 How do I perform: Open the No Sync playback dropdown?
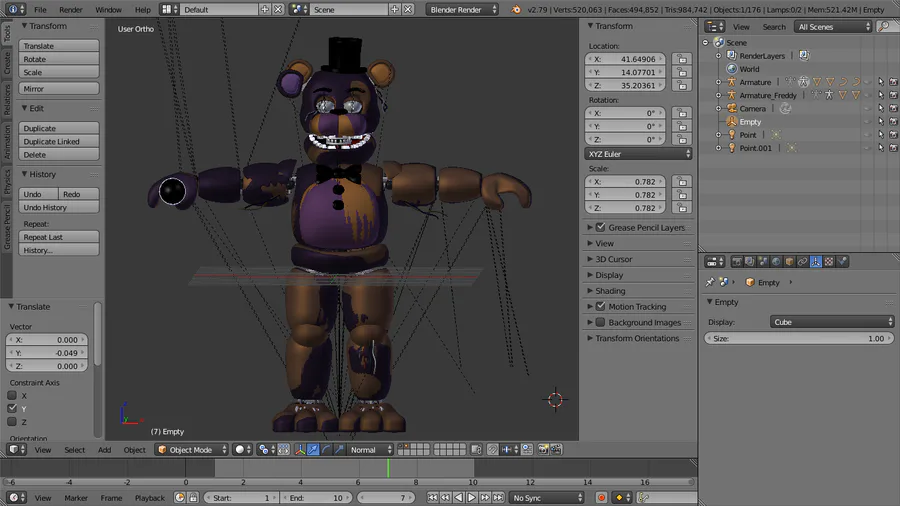[x=546, y=498]
